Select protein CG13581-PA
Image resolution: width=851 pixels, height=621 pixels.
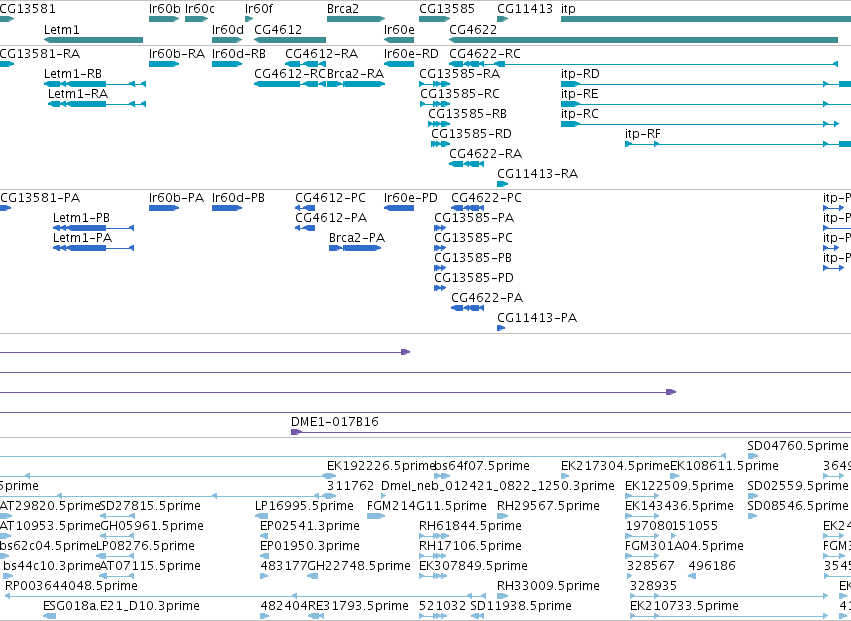pyautogui.click(x=40, y=197)
